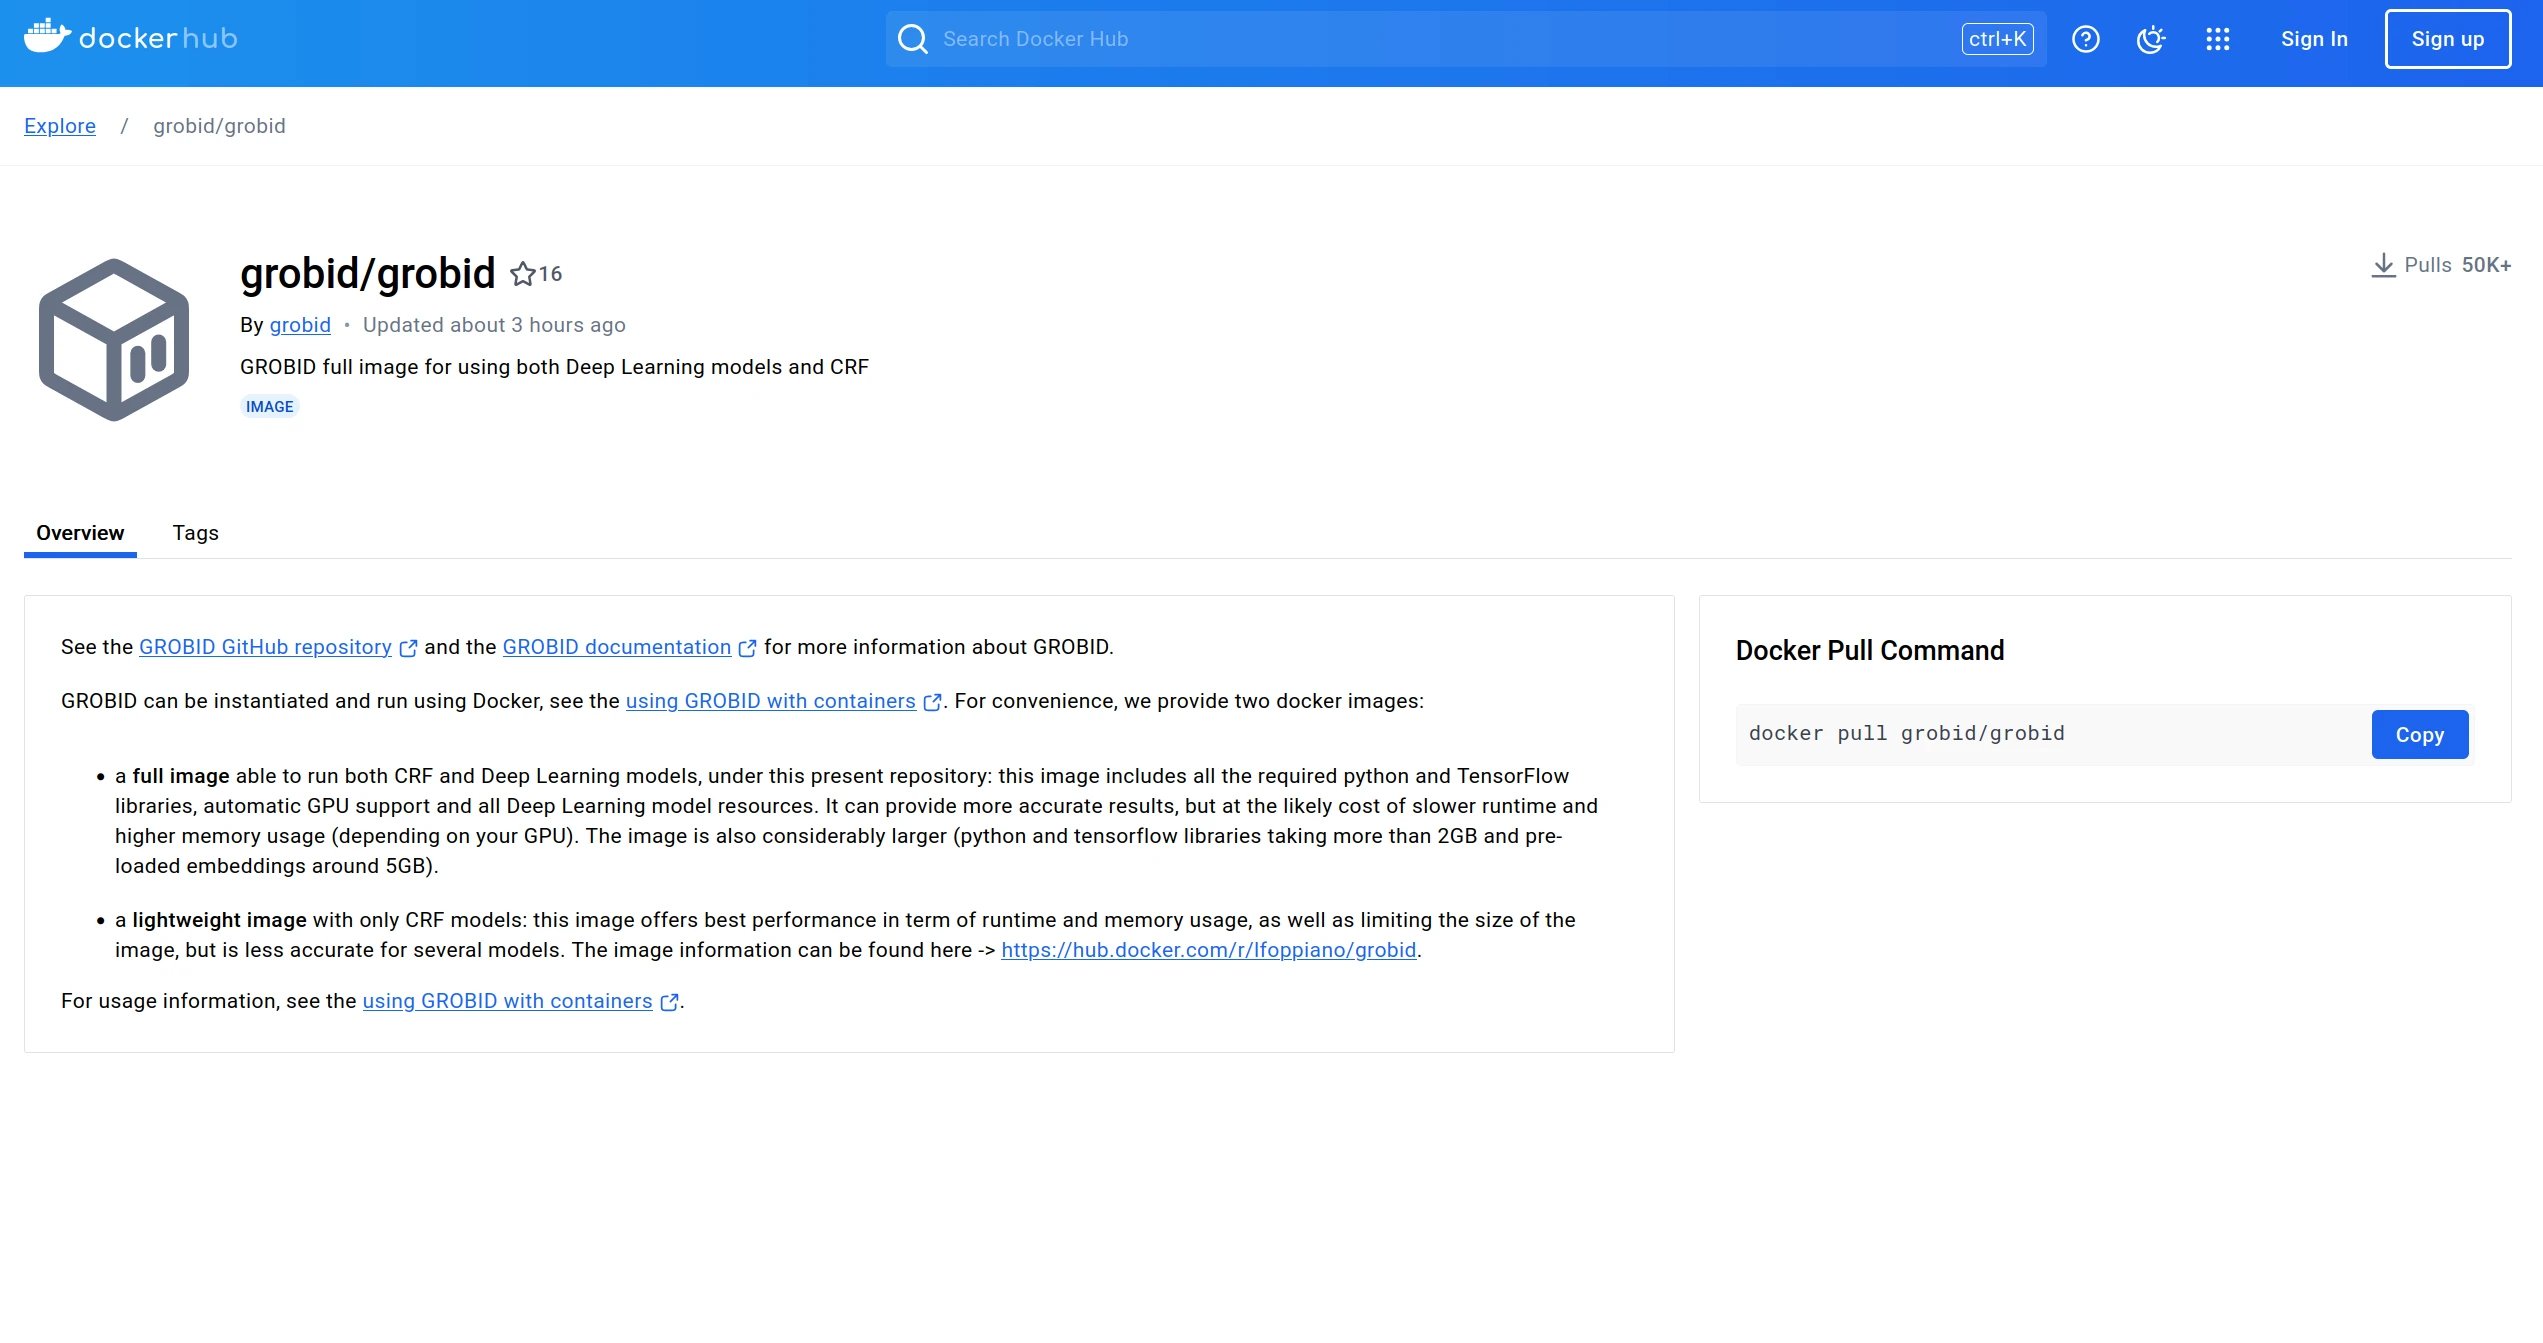Click external link icon after GROBID documentation

pyautogui.click(x=747, y=648)
